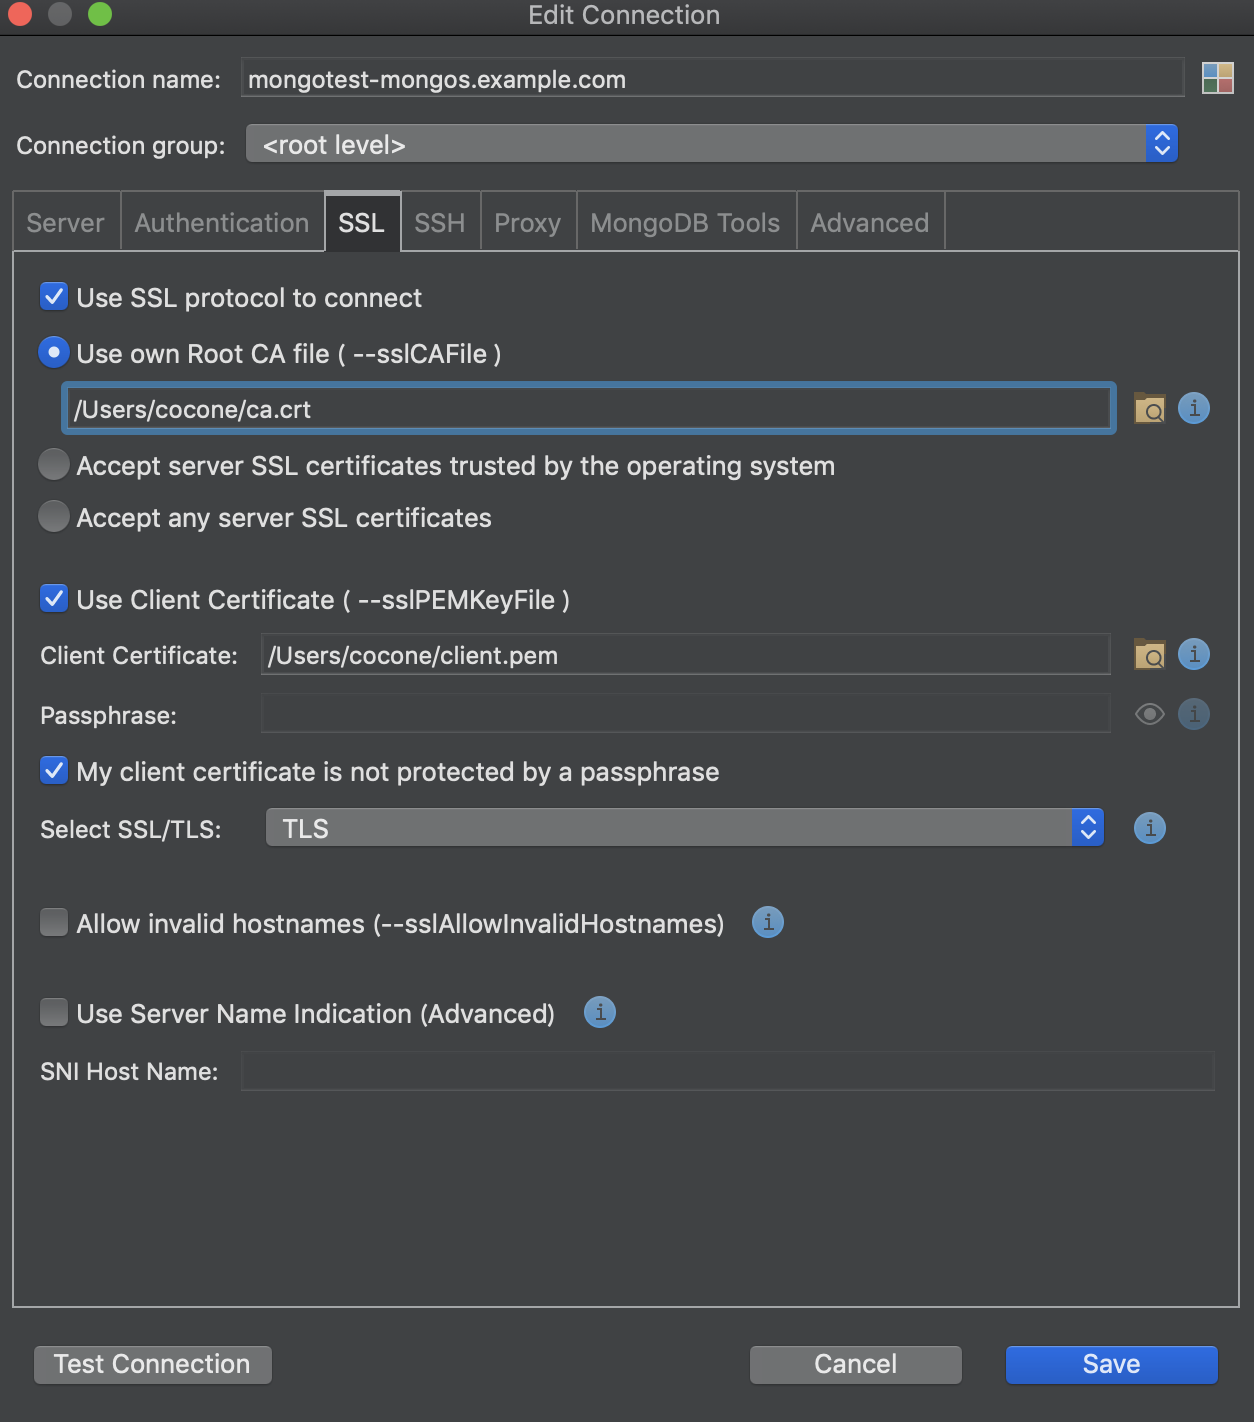Browse for the Root CA file
Image resolution: width=1254 pixels, height=1422 pixels.
coord(1150,408)
